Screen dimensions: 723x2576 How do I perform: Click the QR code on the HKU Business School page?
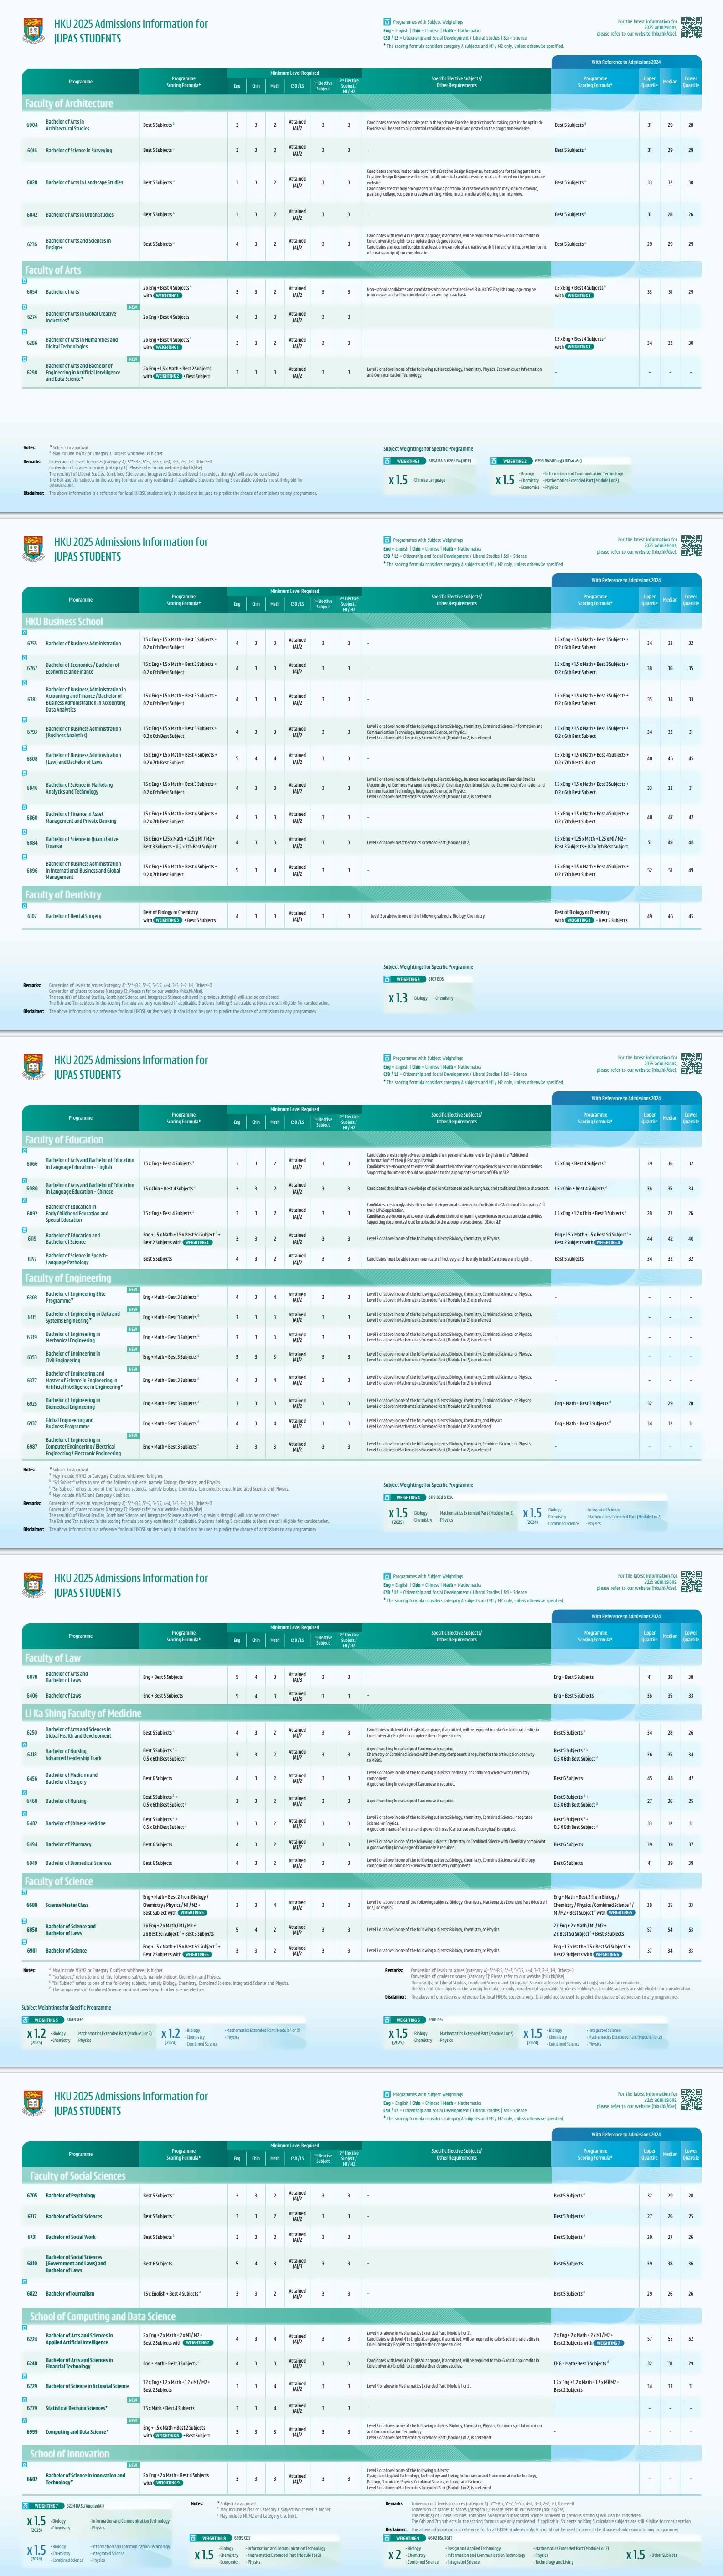[691, 545]
